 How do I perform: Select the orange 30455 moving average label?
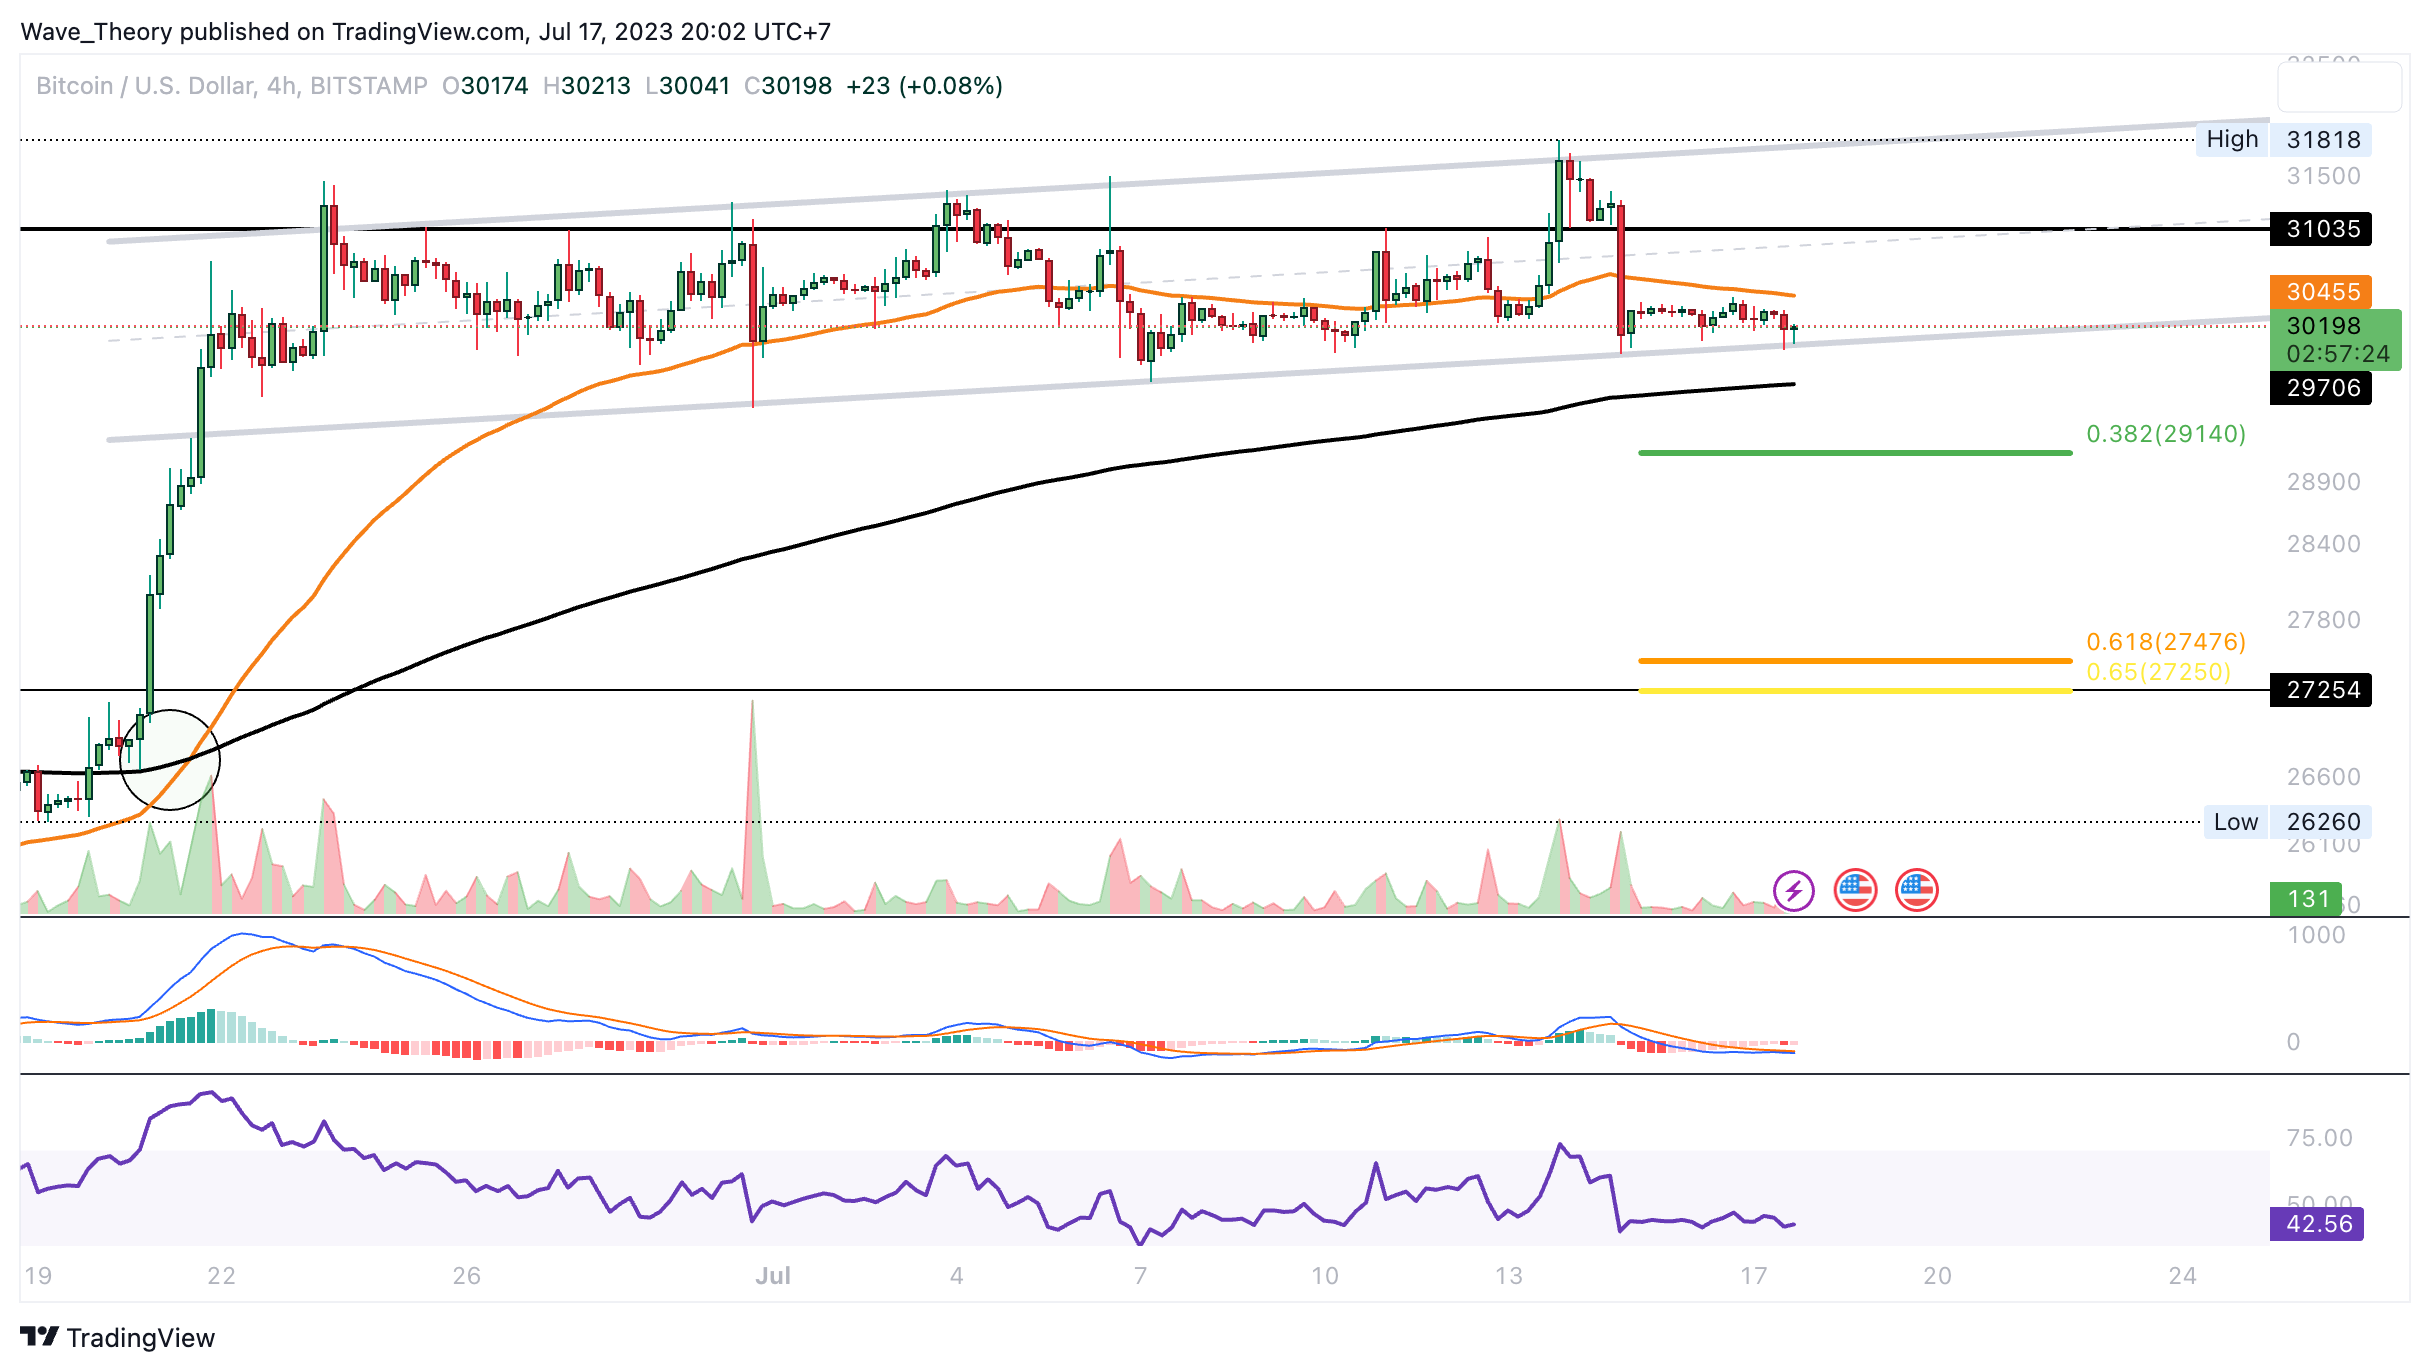coord(2321,292)
